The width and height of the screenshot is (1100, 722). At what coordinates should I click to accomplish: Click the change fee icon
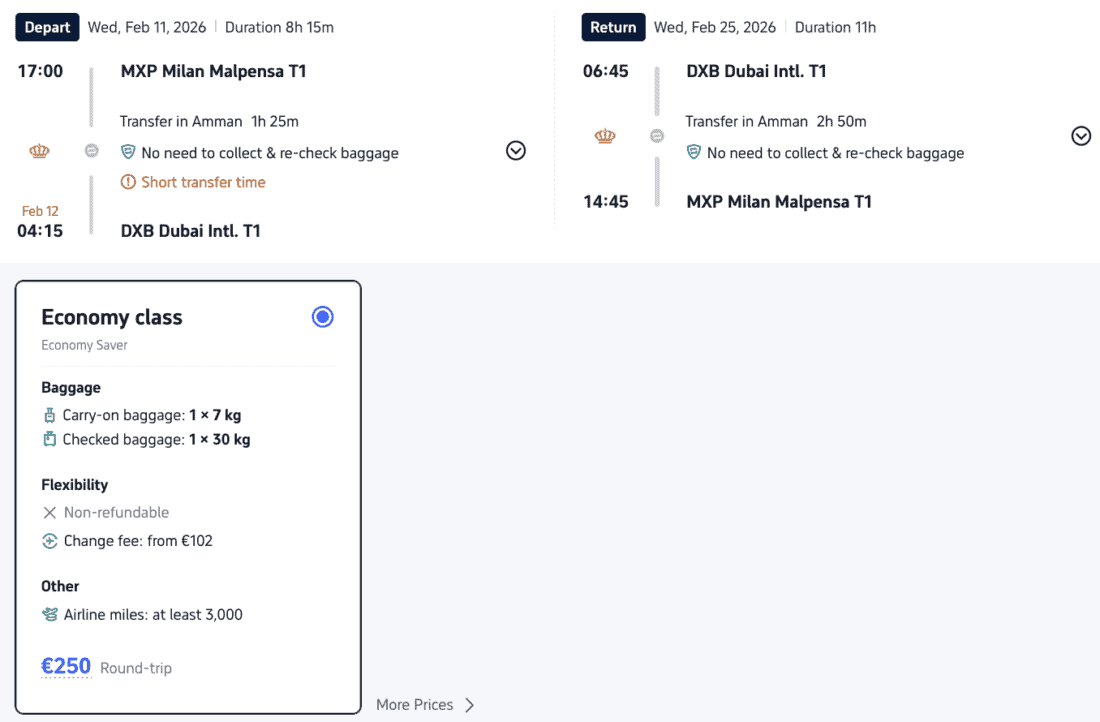coord(50,541)
